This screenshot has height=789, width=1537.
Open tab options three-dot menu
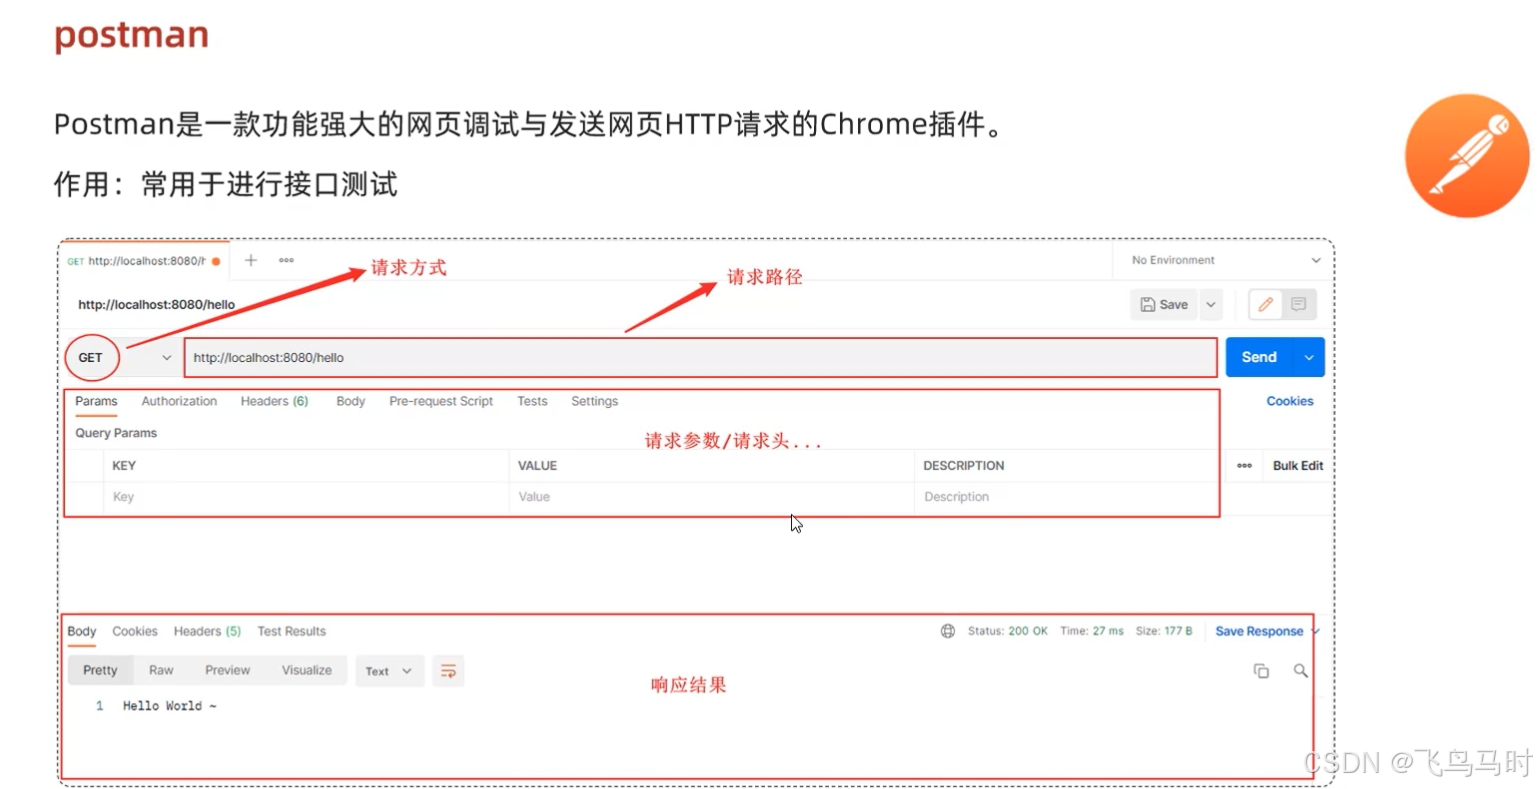(286, 260)
